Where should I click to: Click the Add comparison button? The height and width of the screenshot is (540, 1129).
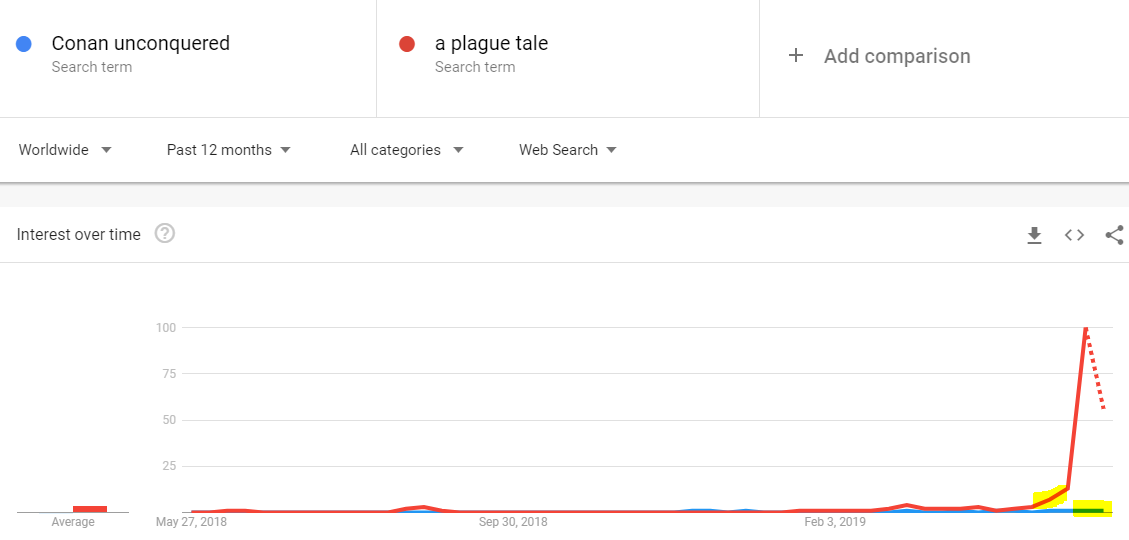pyautogui.click(x=879, y=56)
